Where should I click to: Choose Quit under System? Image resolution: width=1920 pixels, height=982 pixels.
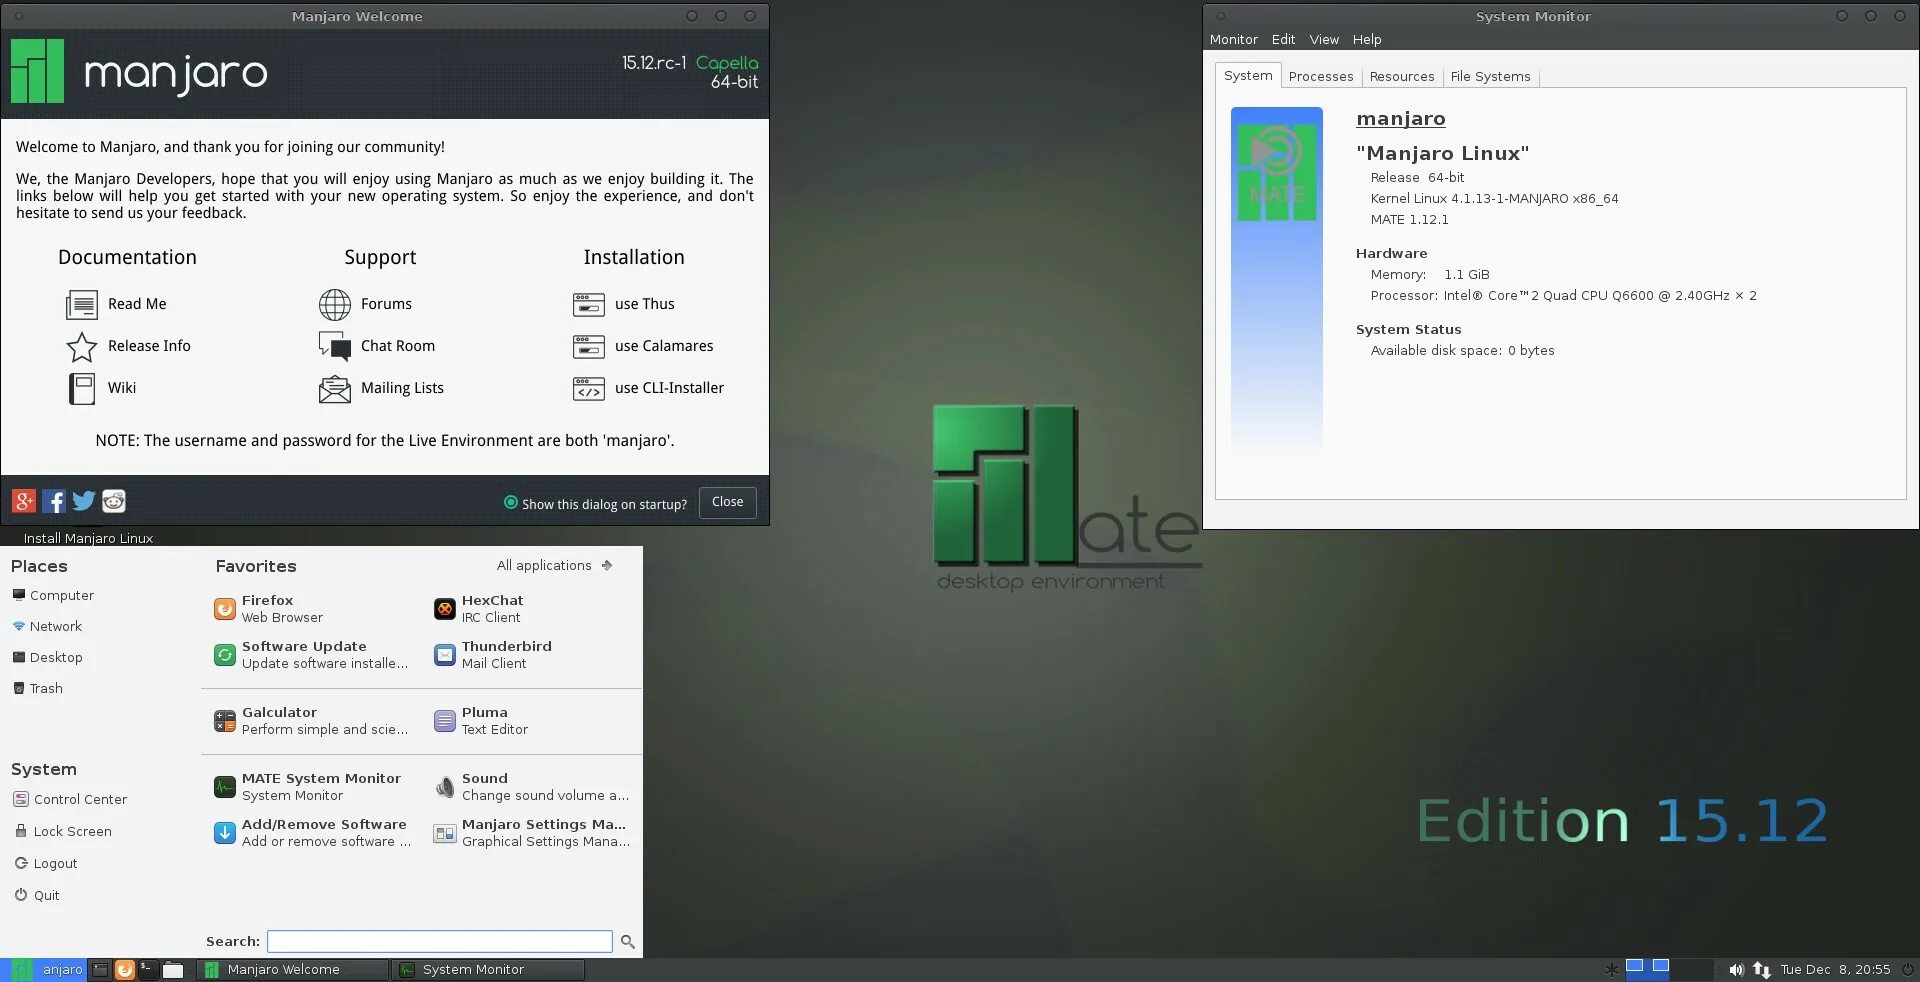36,895
